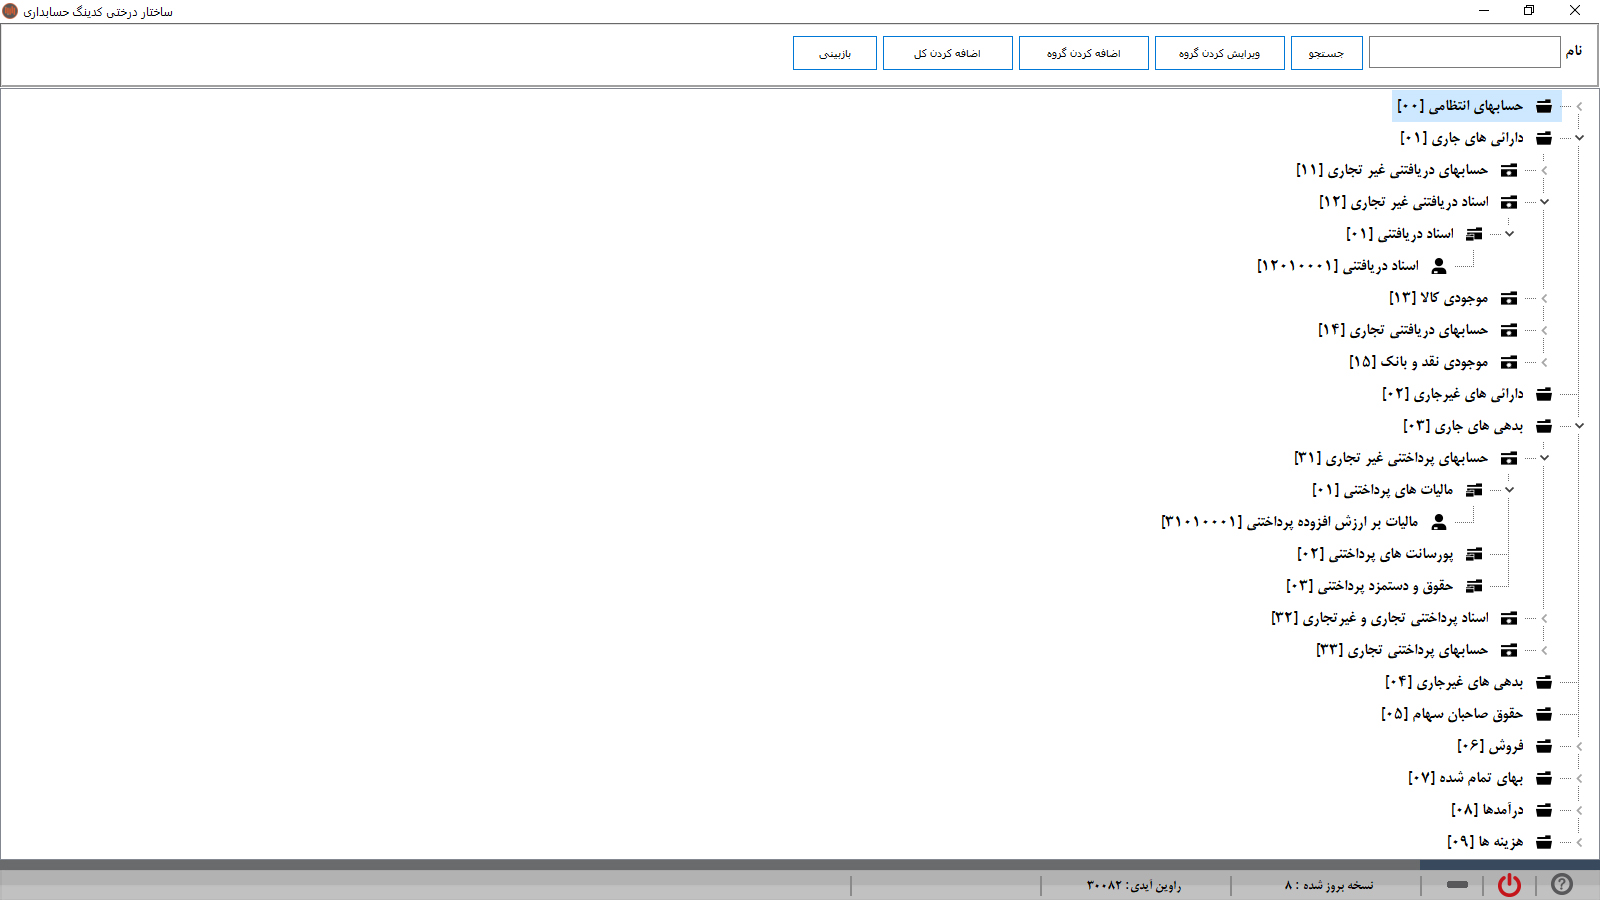This screenshot has width=1600, height=900.
Task: Click the بازبینی refresh button
Action: point(834,53)
